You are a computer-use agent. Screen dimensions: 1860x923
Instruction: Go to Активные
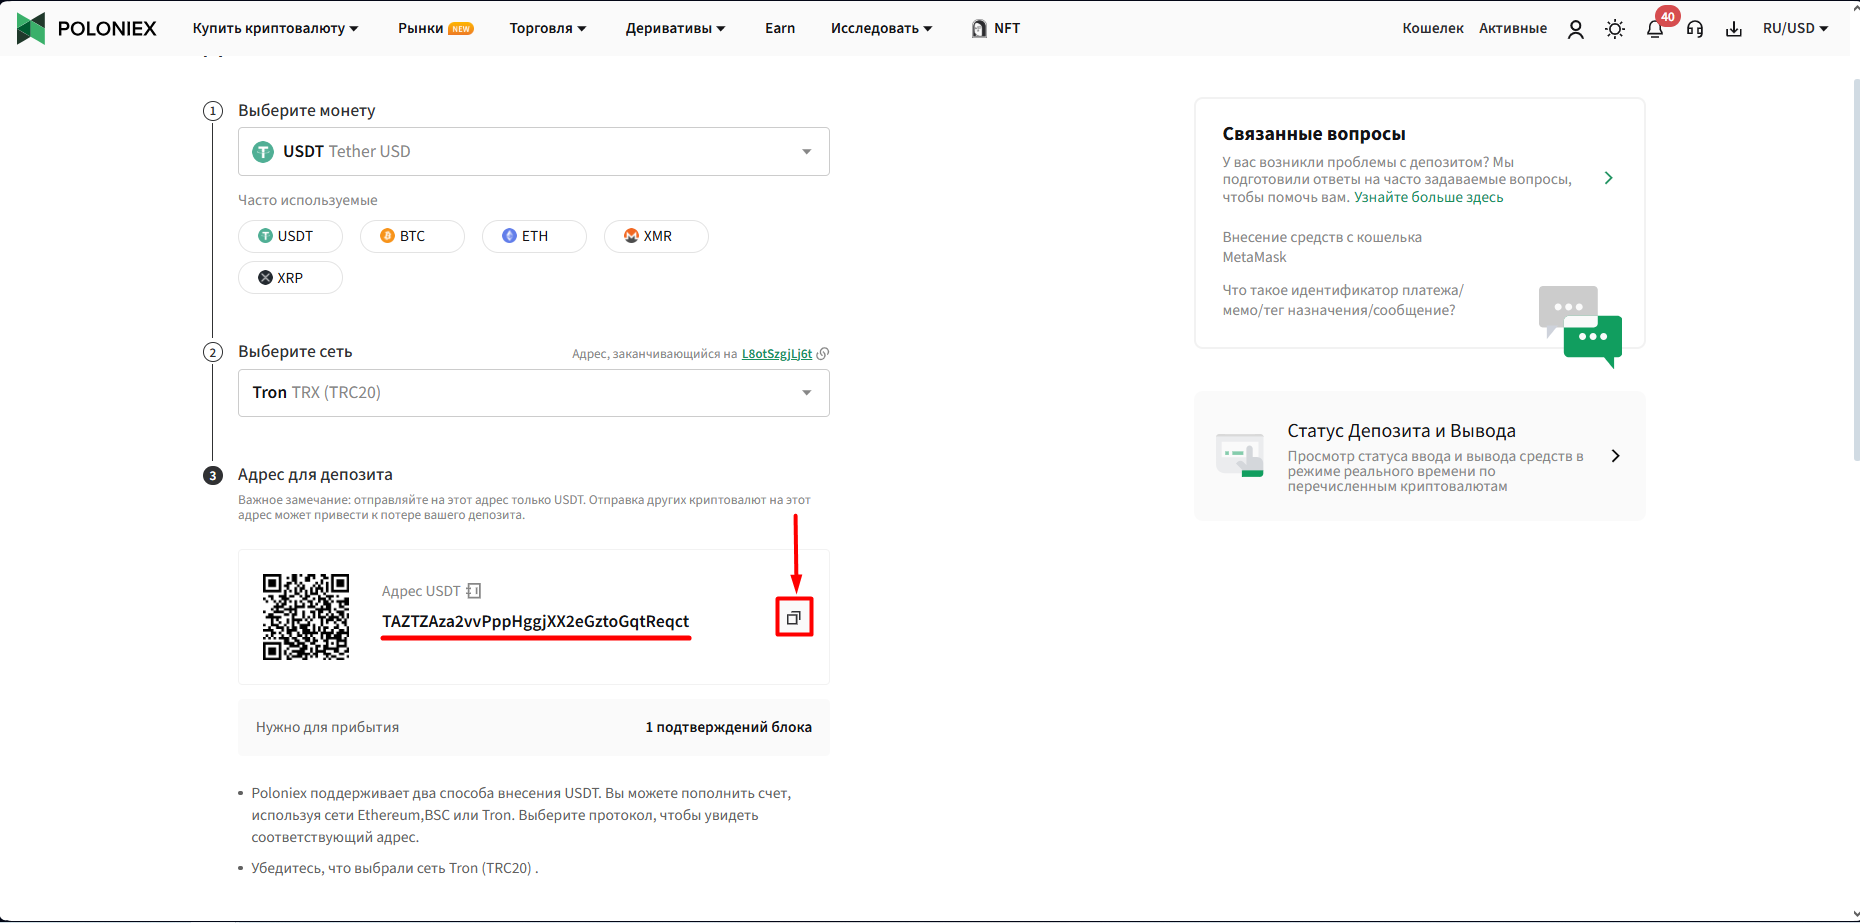coord(1513,28)
